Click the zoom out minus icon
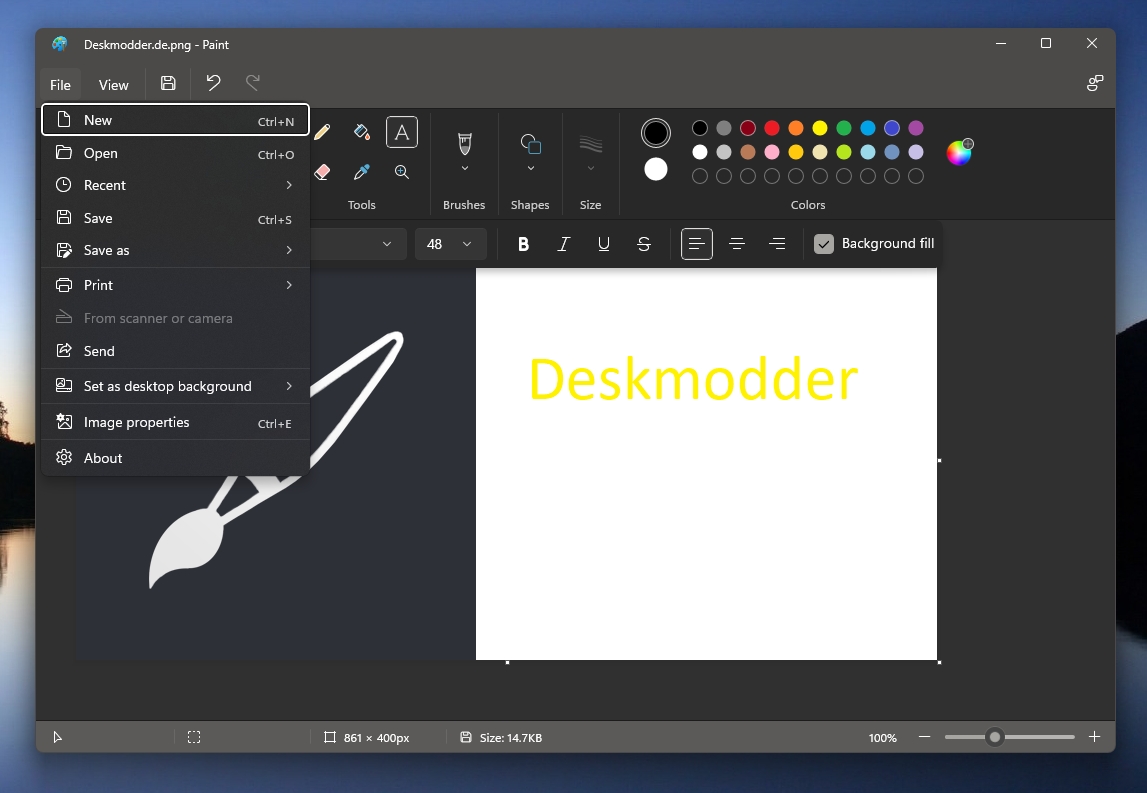Screen dimensions: 1147x793 point(925,737)
